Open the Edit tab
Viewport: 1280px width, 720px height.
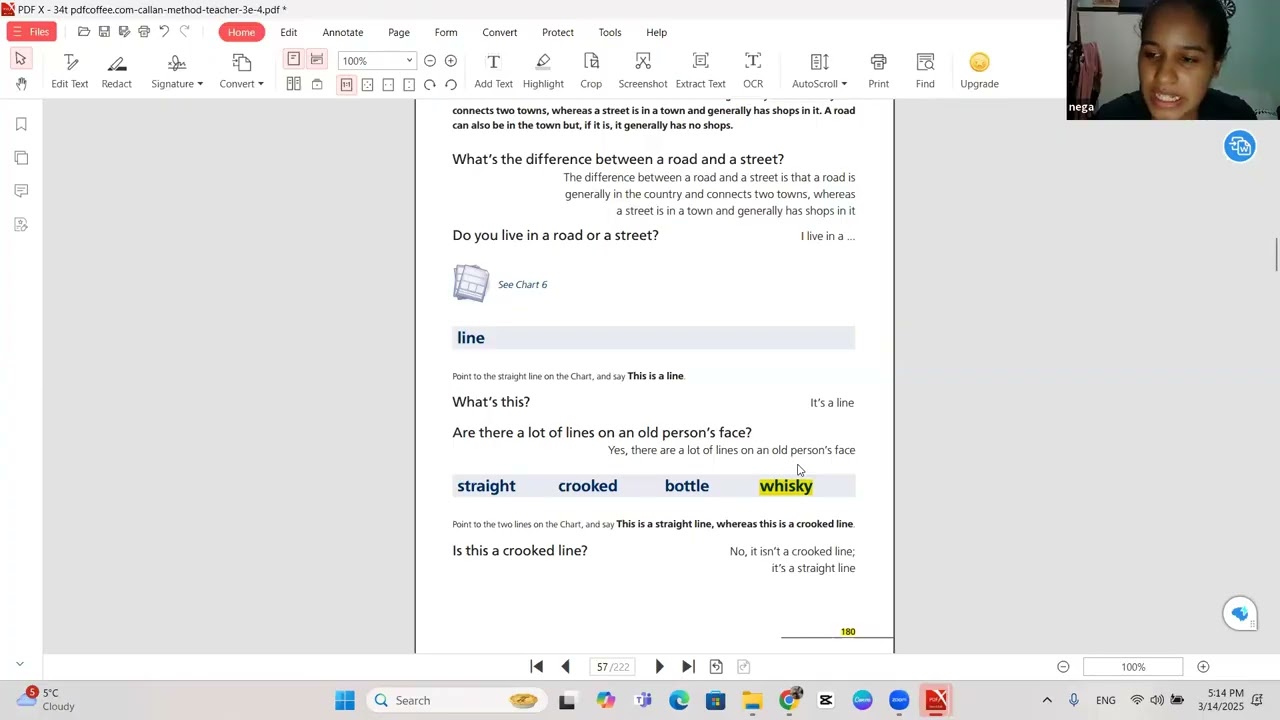point(289,32)
